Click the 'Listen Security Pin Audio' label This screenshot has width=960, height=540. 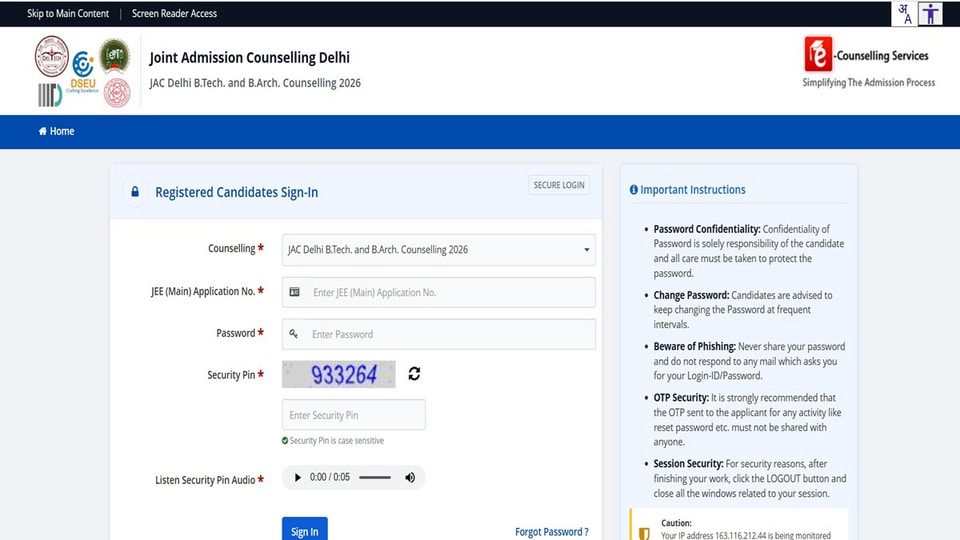click(205, 480)
